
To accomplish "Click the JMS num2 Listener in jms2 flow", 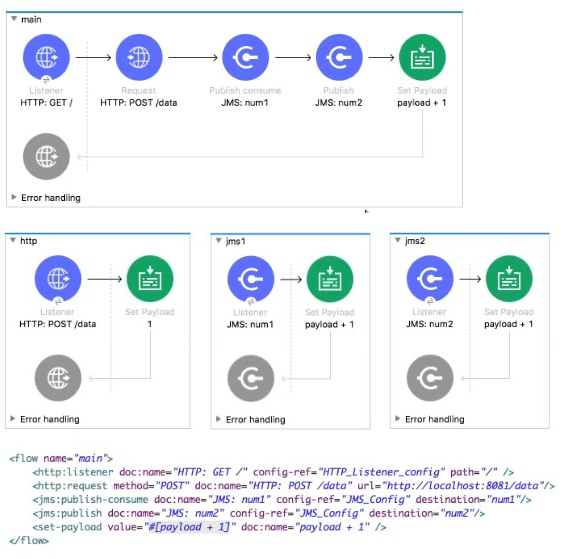I will [430, 279].
